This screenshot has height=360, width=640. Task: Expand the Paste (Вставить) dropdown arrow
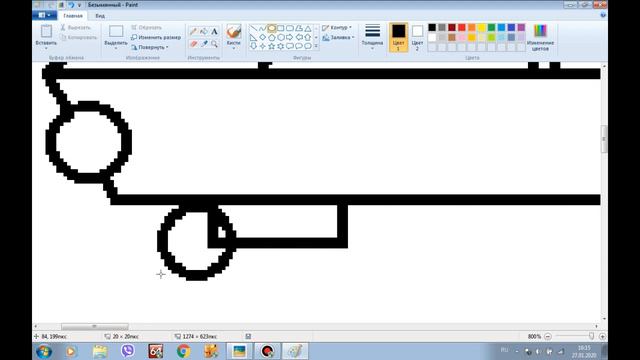pos(46,49)
